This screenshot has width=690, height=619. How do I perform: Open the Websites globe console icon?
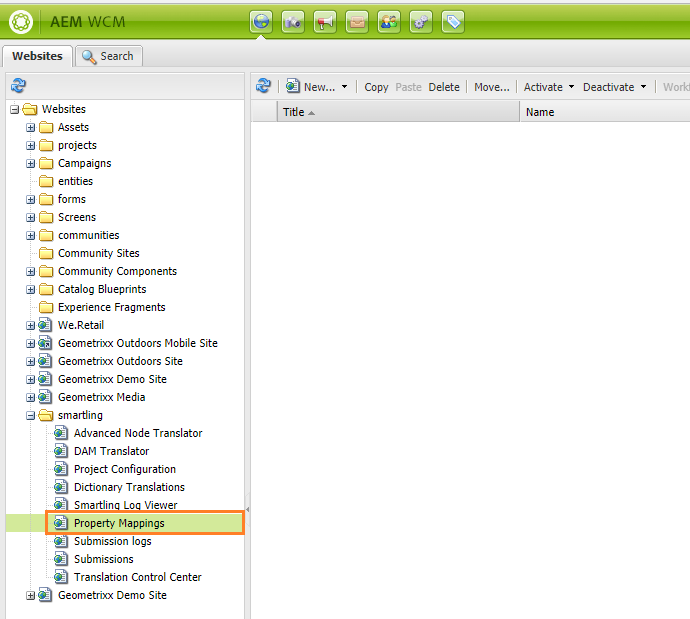pos(261,22)
